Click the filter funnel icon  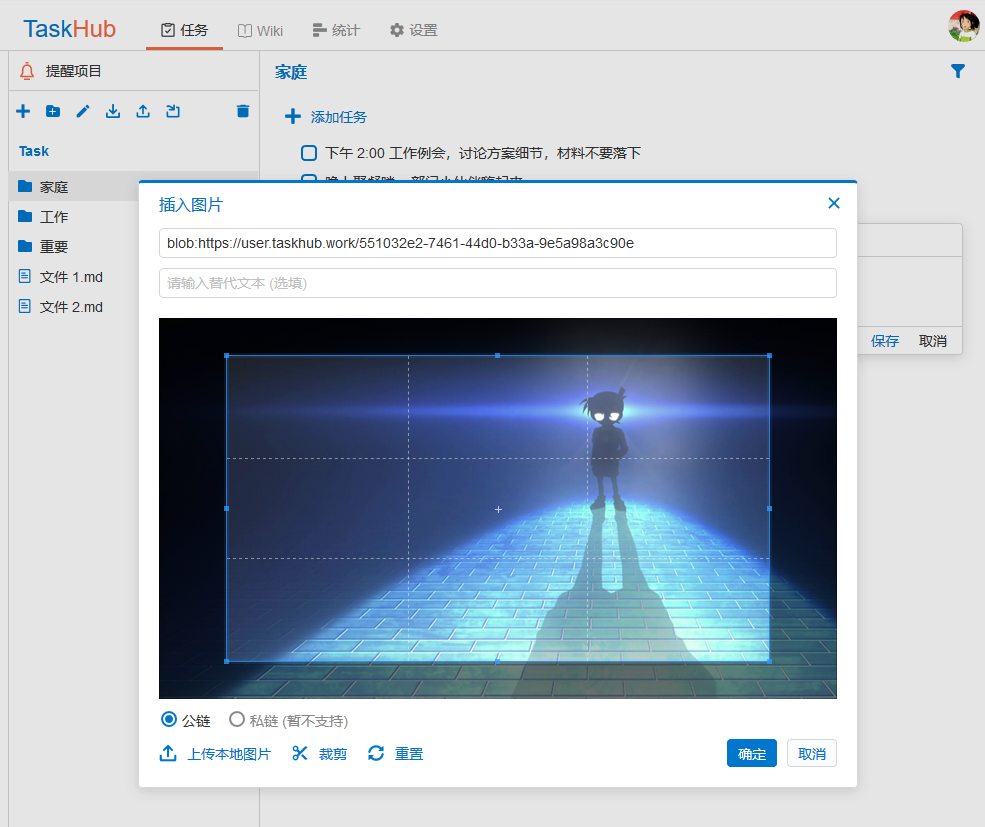[957, 72]
